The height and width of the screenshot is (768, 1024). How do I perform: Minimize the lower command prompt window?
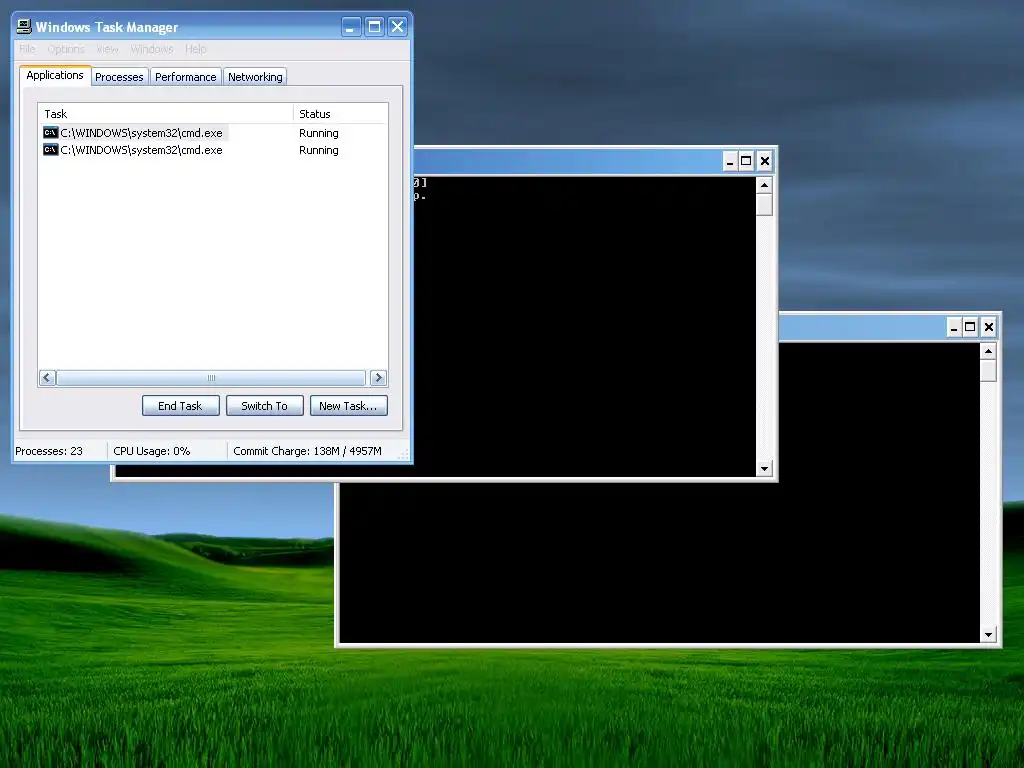coord(954,327)
